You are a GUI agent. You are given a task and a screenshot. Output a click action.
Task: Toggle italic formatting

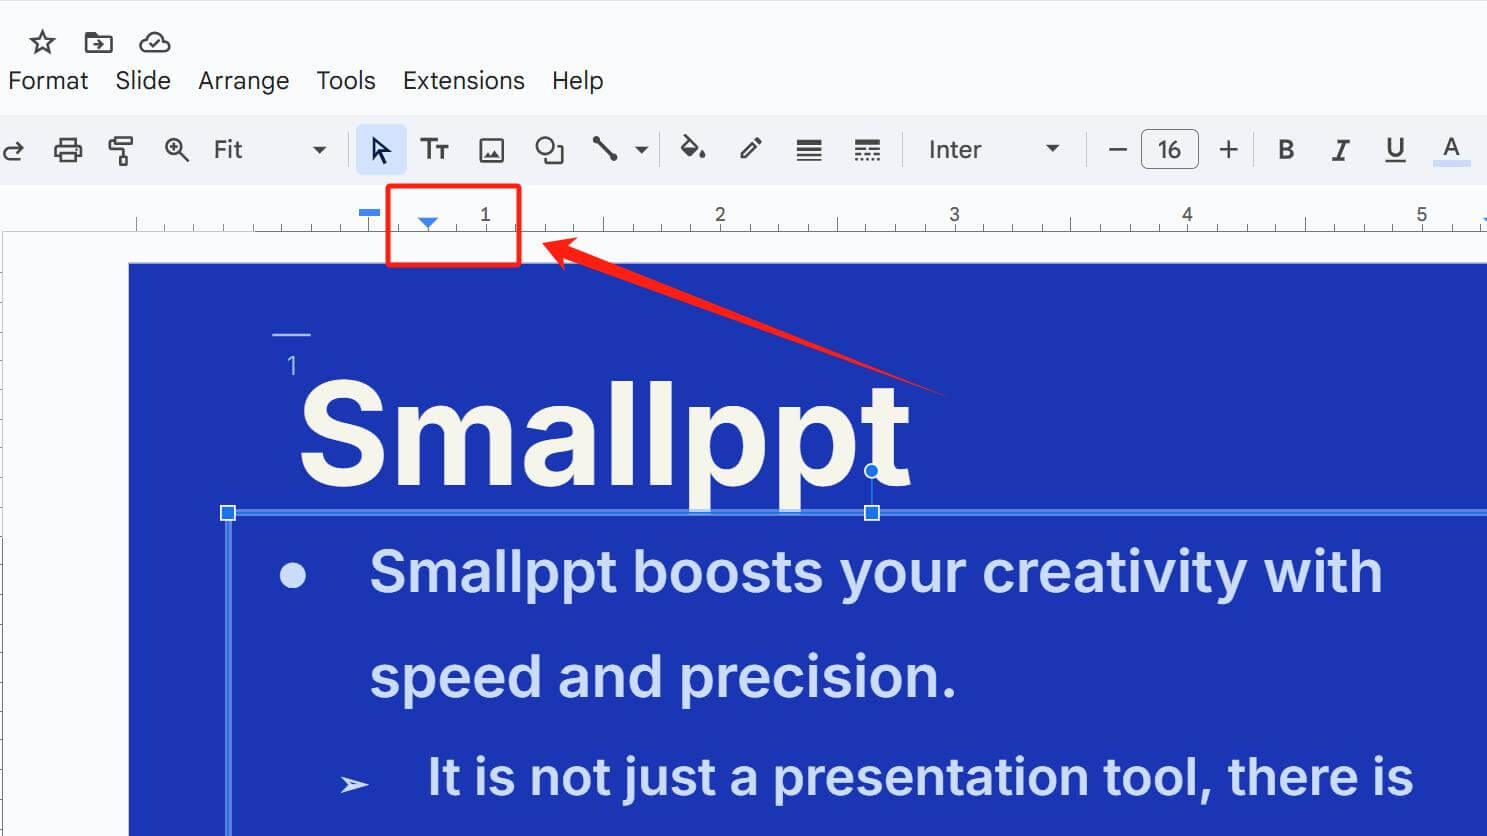tap(1340, 150)
